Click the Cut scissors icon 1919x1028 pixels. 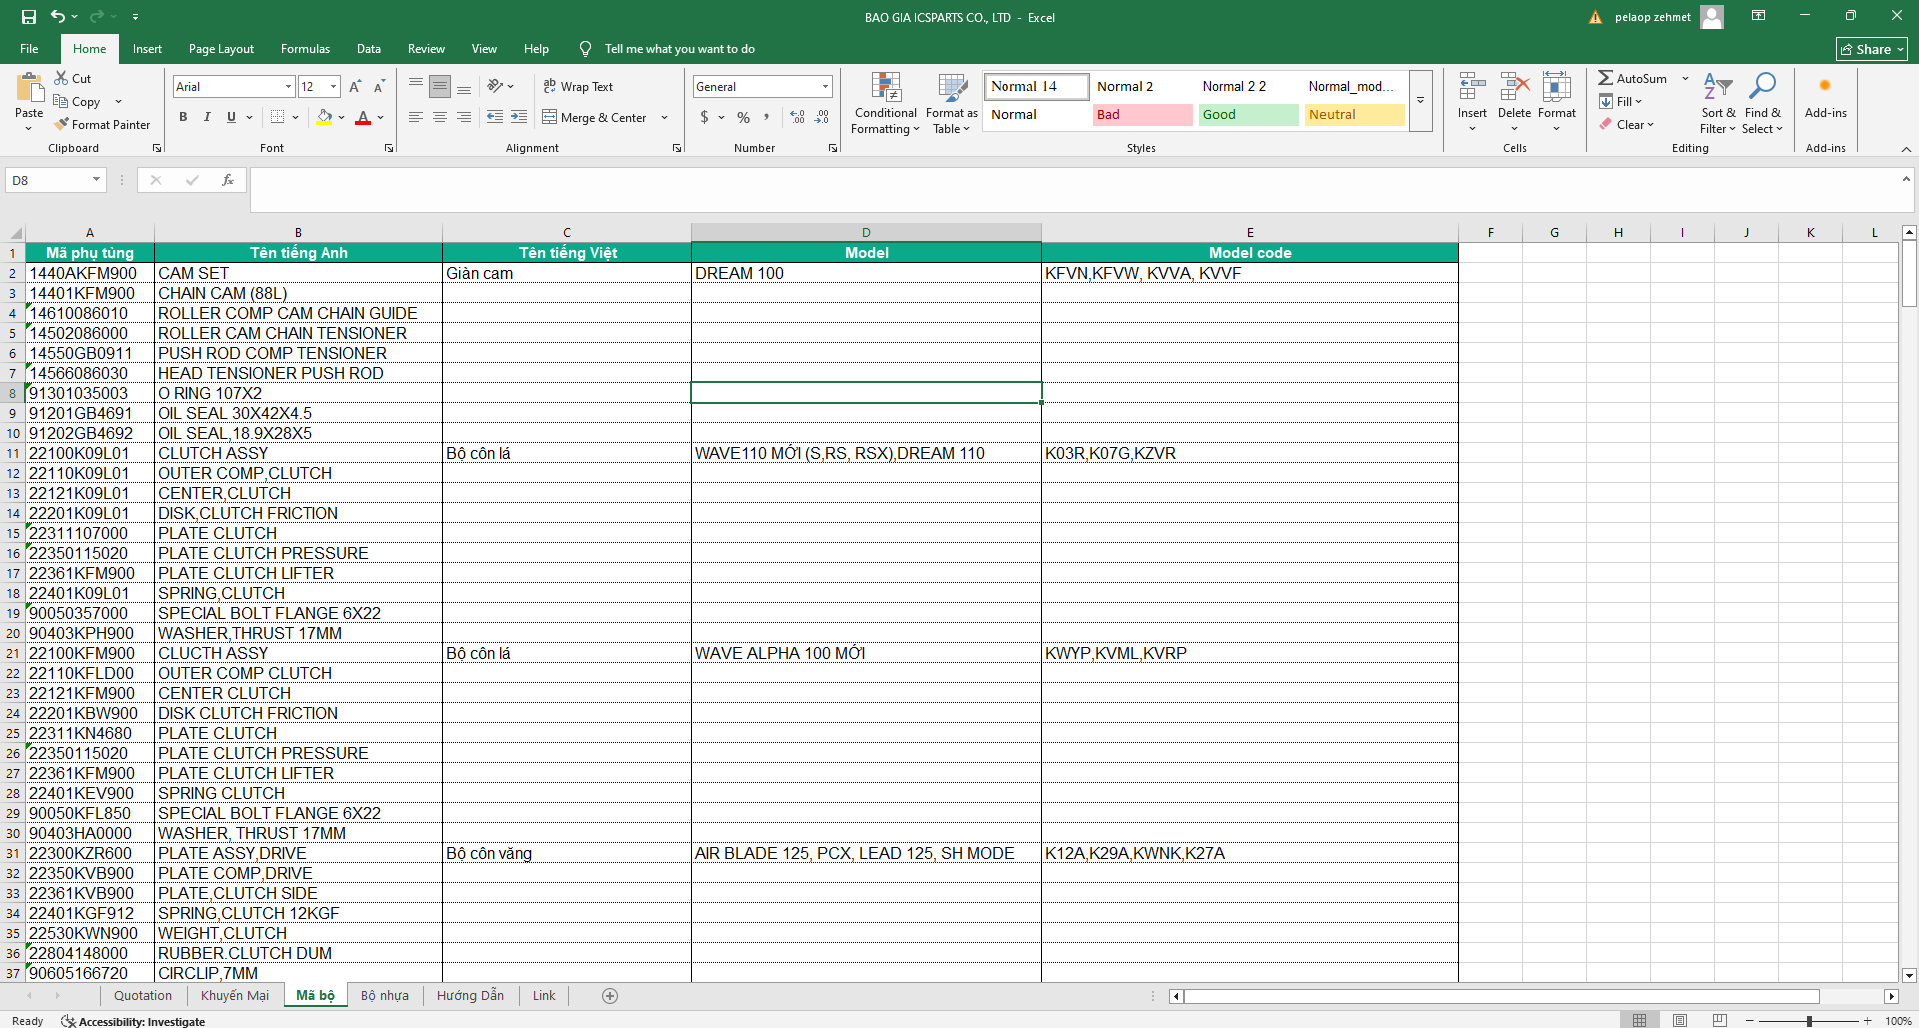[61, 78]
